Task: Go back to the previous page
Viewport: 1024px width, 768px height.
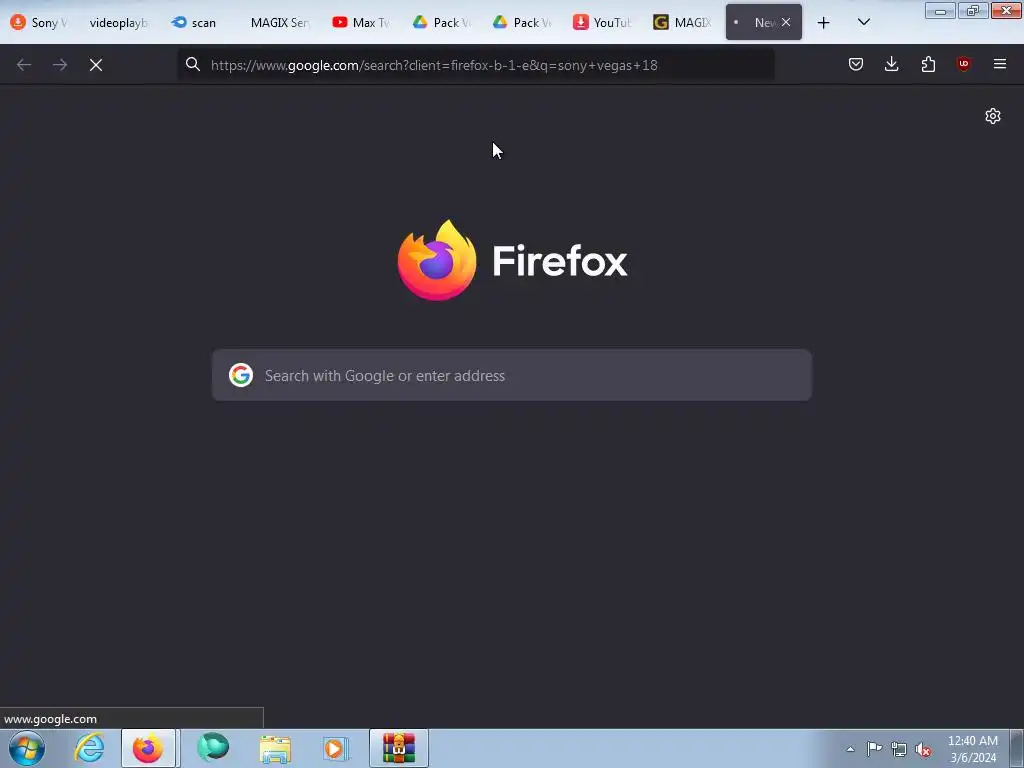Action: coord(24,65)
